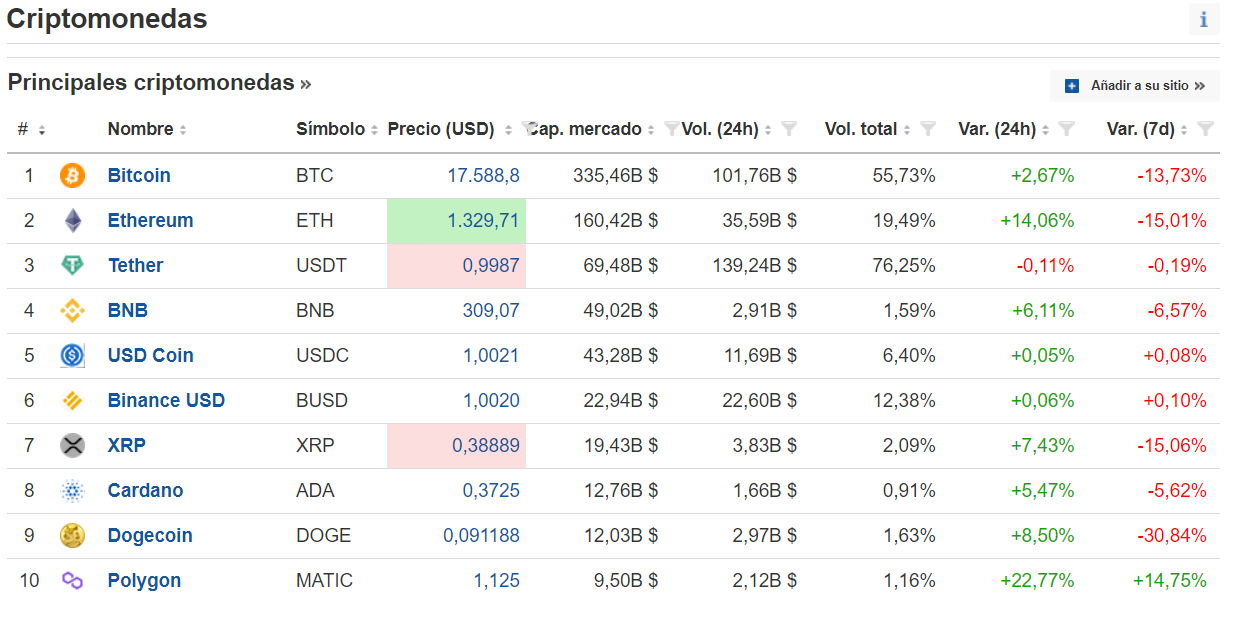Toggle sort arrows on Nombre column
1256x627 pixels.
coord(183,130)
